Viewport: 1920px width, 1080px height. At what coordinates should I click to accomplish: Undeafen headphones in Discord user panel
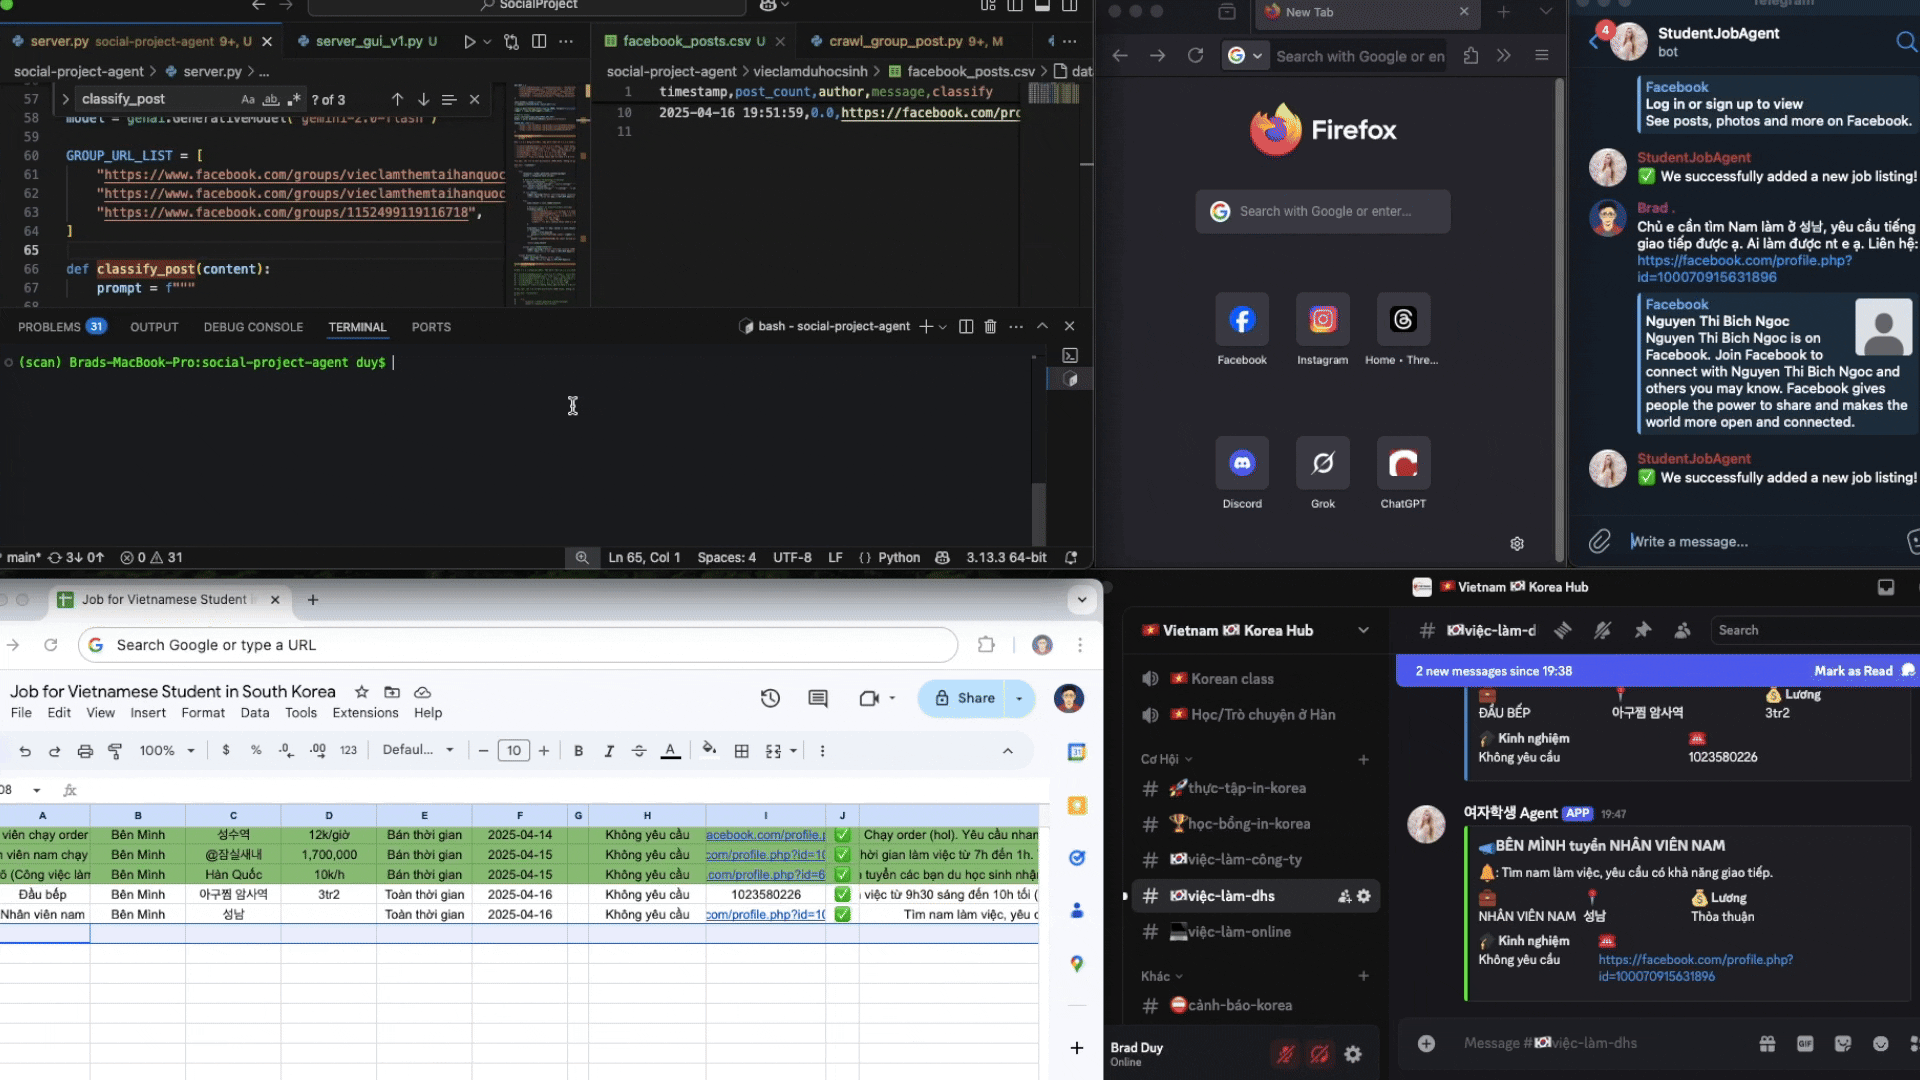point(1320,1054)
